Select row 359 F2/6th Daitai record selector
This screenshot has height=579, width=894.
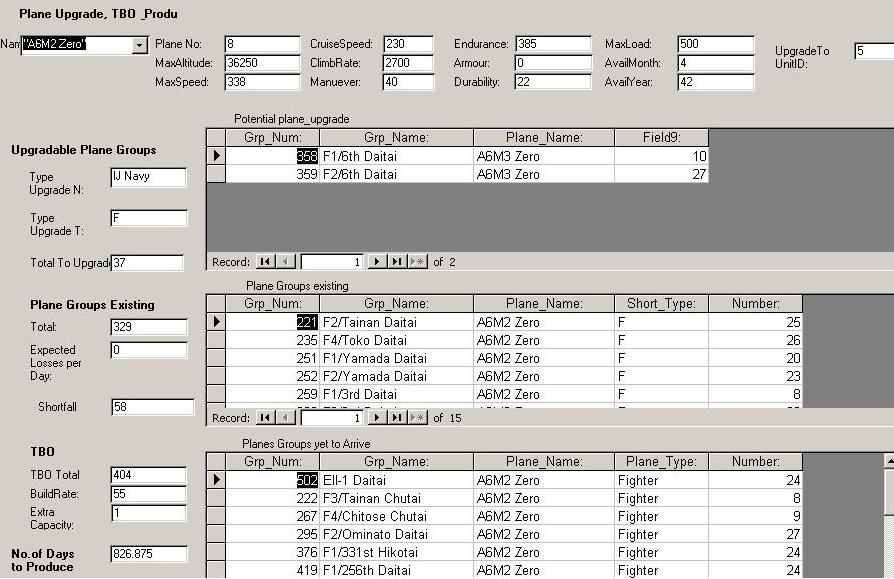pyautogui.click(x=216, y=174)
